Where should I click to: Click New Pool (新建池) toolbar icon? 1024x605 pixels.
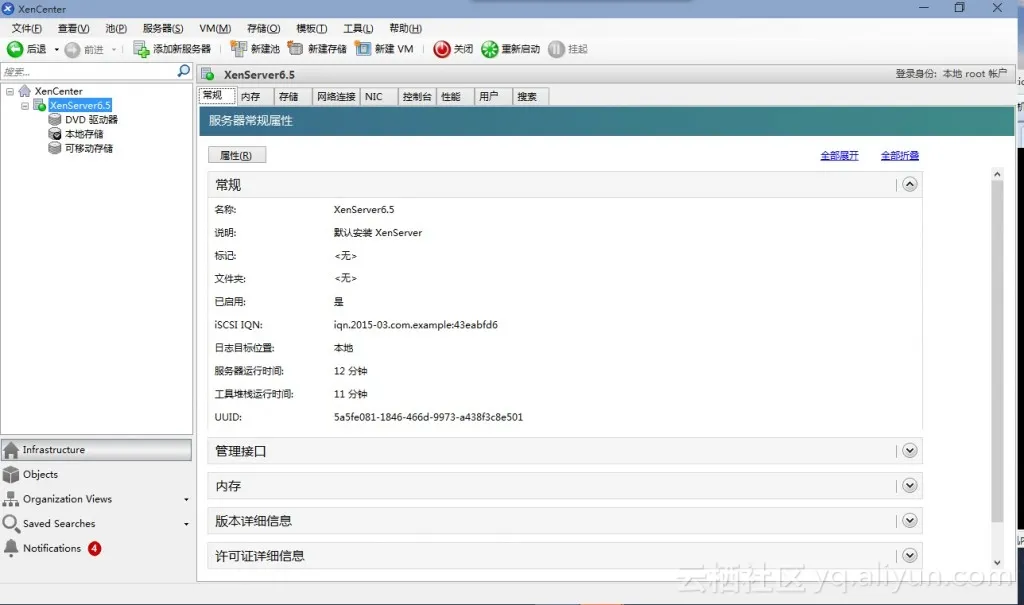[x=238, y=49]
